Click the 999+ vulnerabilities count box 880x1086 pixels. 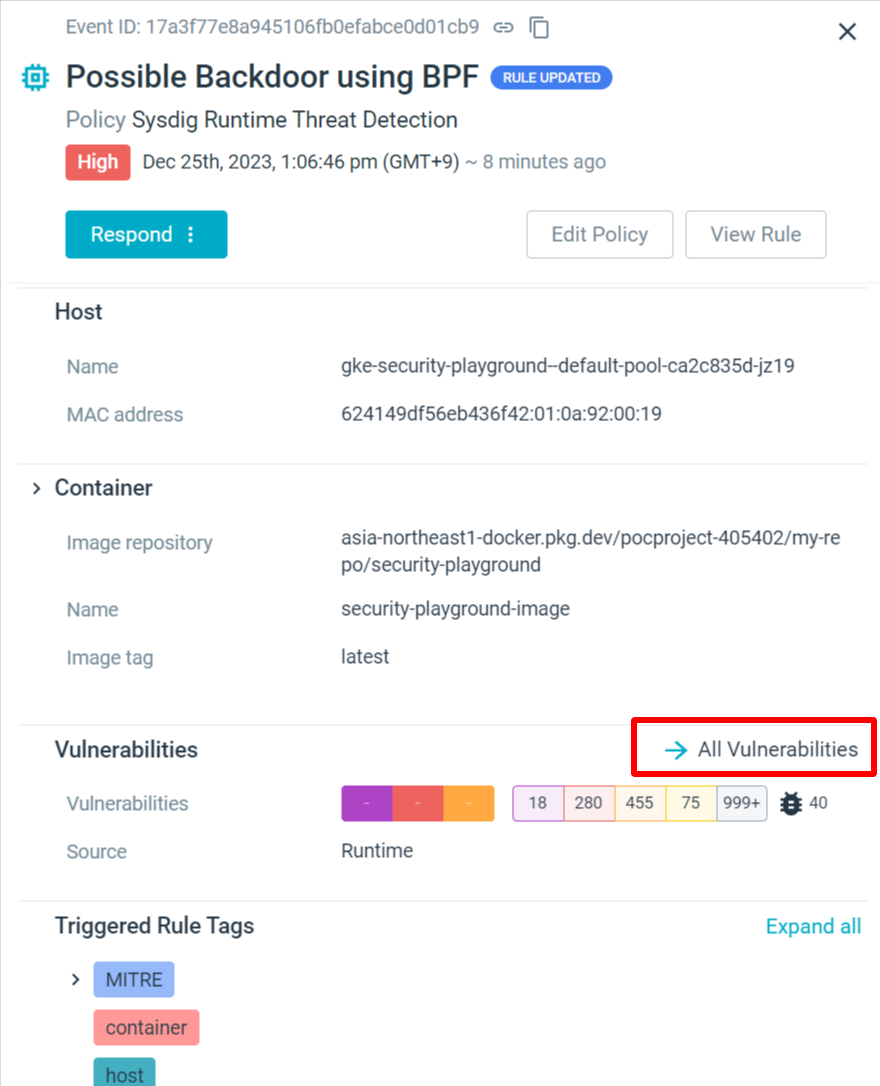(x=741, y=804)
